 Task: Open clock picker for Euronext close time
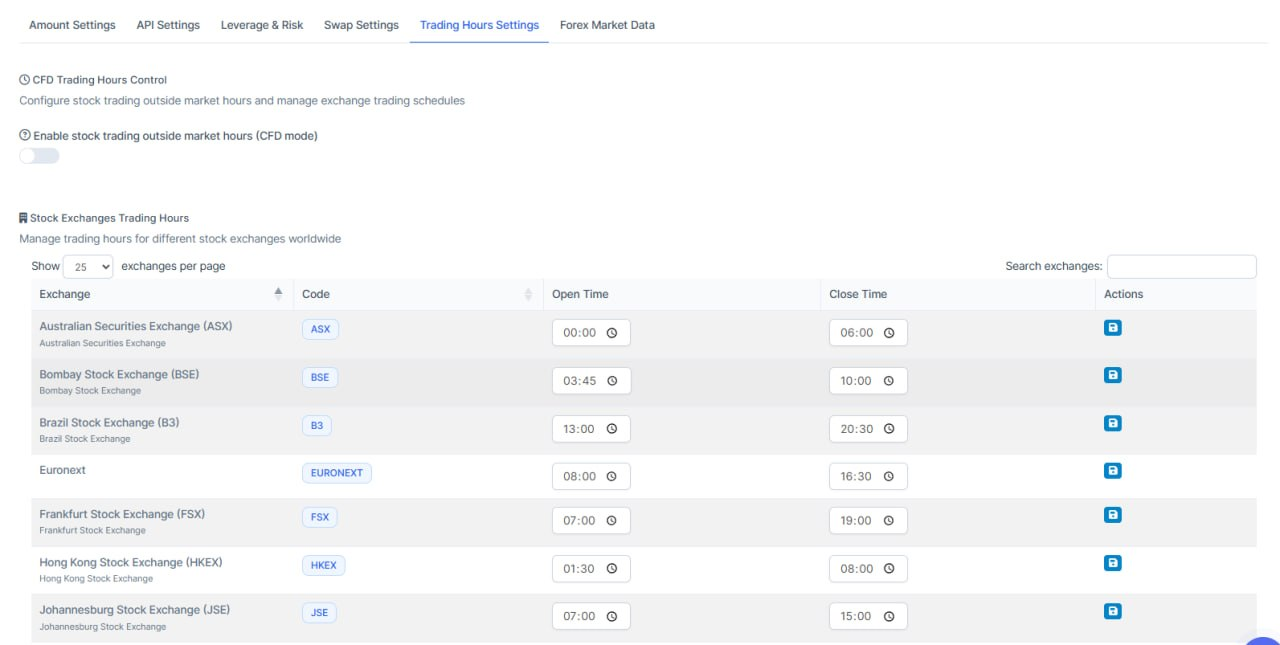888,477
